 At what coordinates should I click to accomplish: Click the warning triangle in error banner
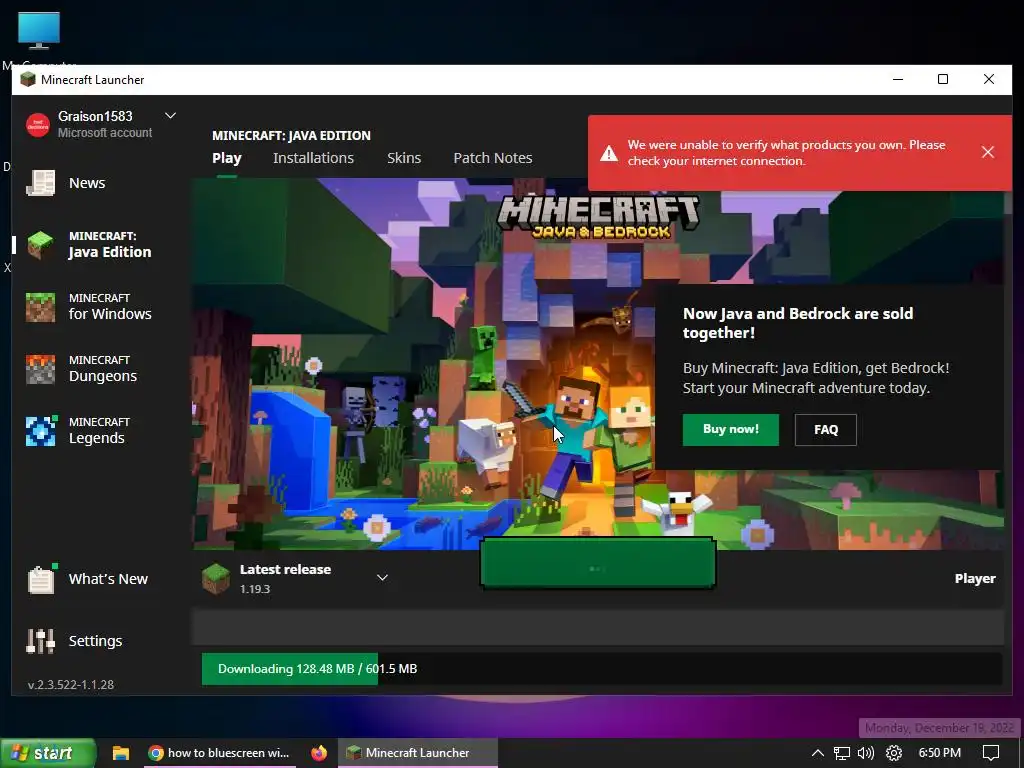pyautogui.click(x=609, y=153)
